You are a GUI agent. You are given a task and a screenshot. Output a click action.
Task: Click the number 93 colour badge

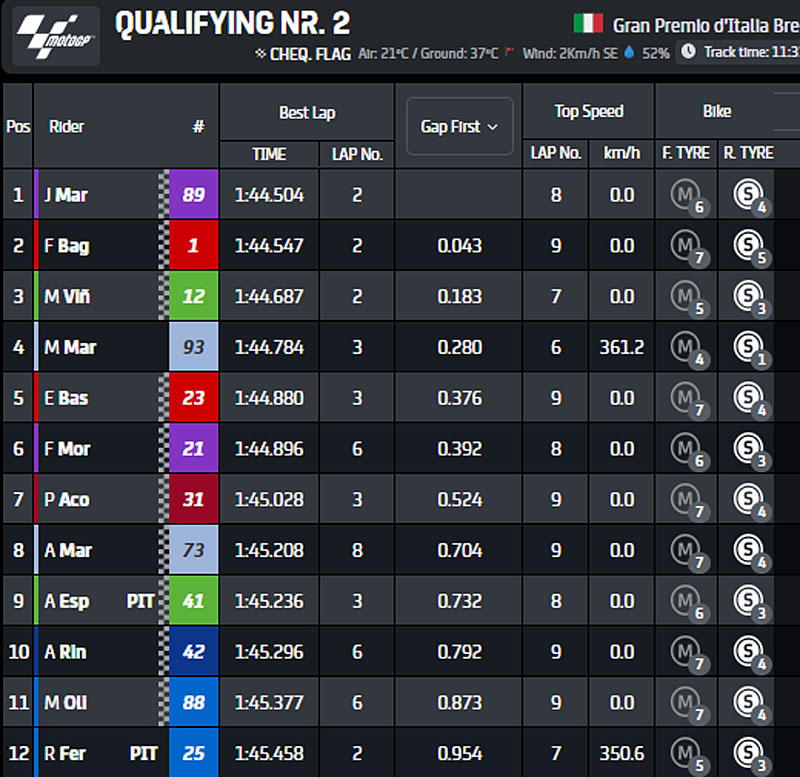coord(193,347)
